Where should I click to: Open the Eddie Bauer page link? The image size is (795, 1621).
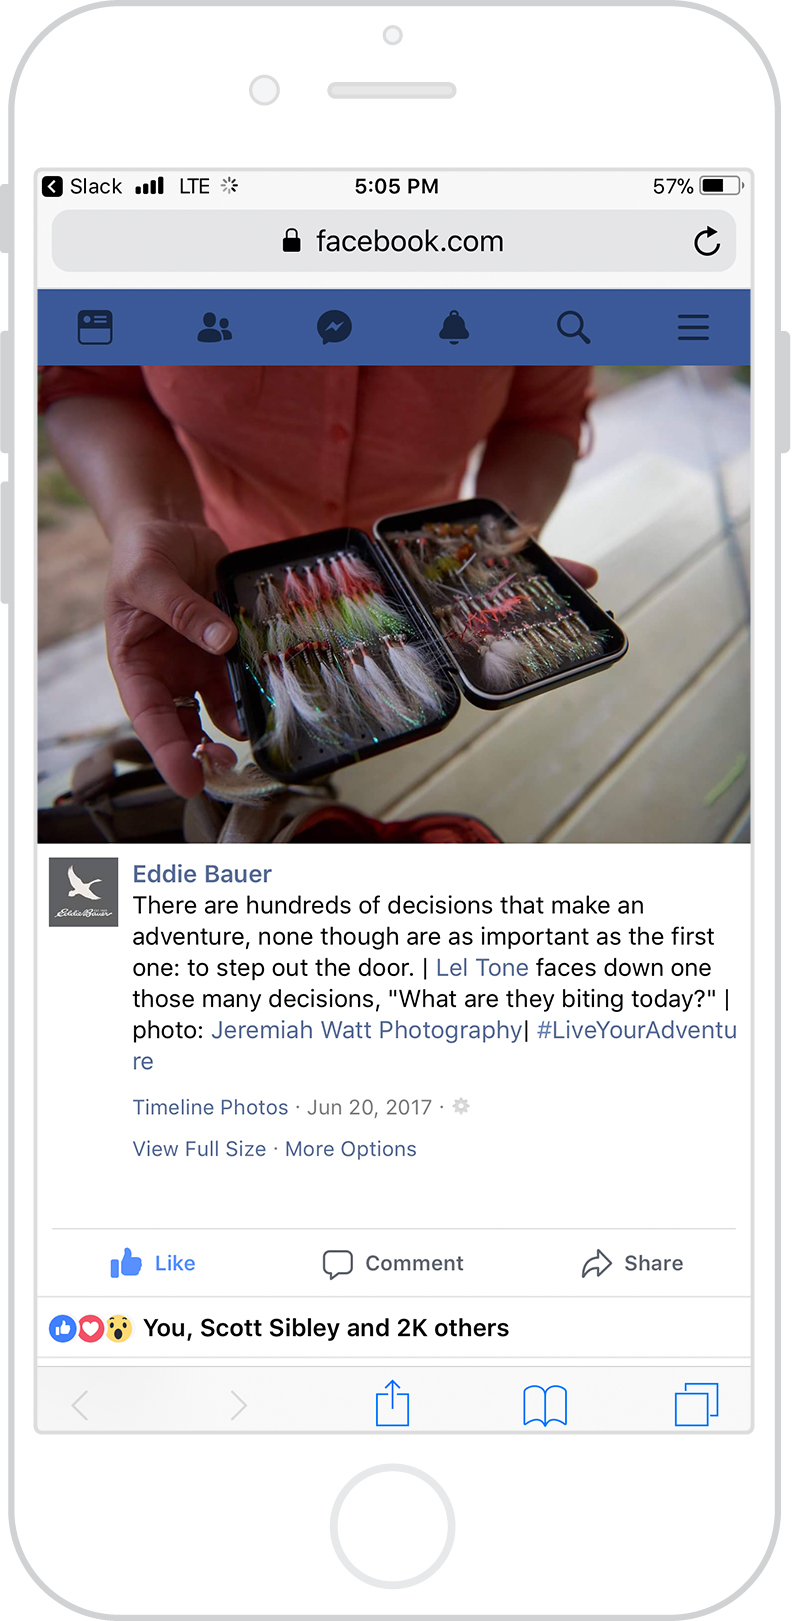(x=202, y=874)
